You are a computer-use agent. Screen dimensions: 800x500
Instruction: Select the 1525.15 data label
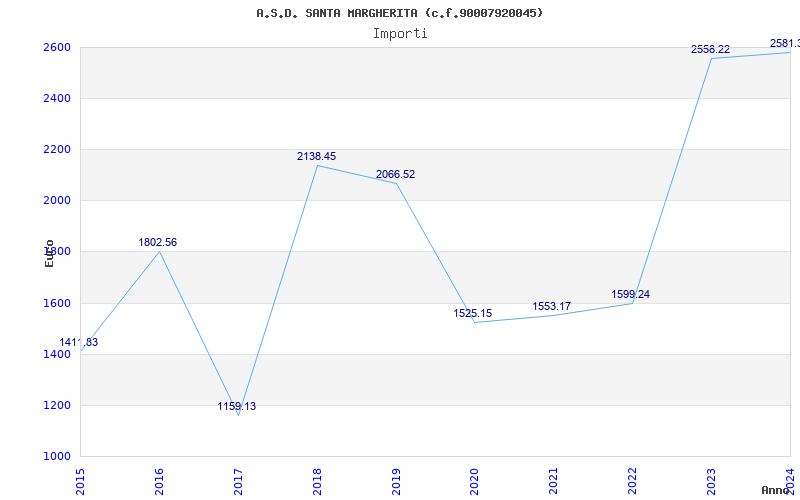472,313
